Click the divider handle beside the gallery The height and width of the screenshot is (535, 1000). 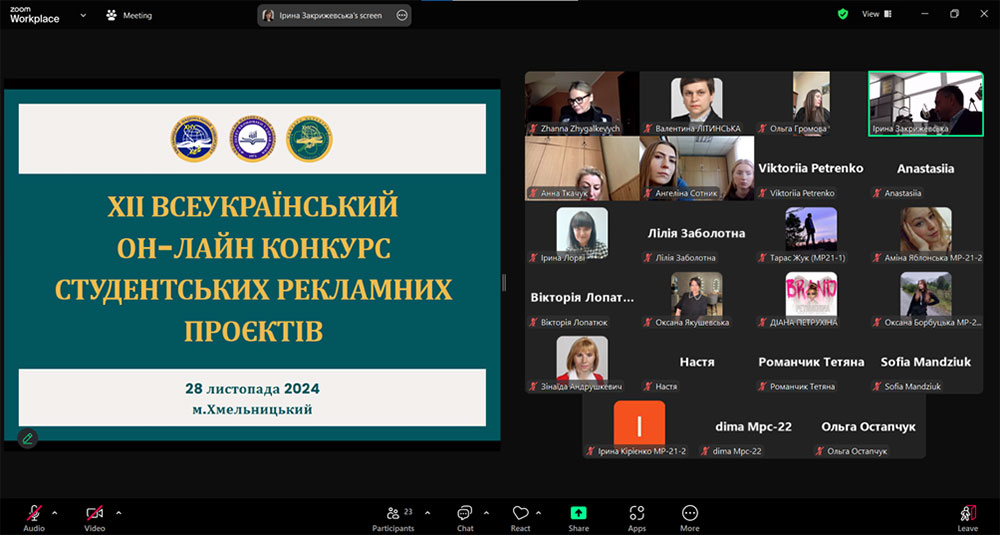[x=504, y=282]
